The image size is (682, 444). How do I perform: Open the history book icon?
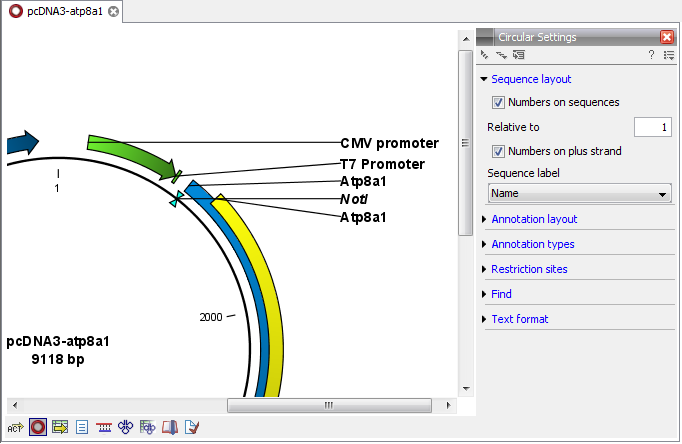click(170, 427)
